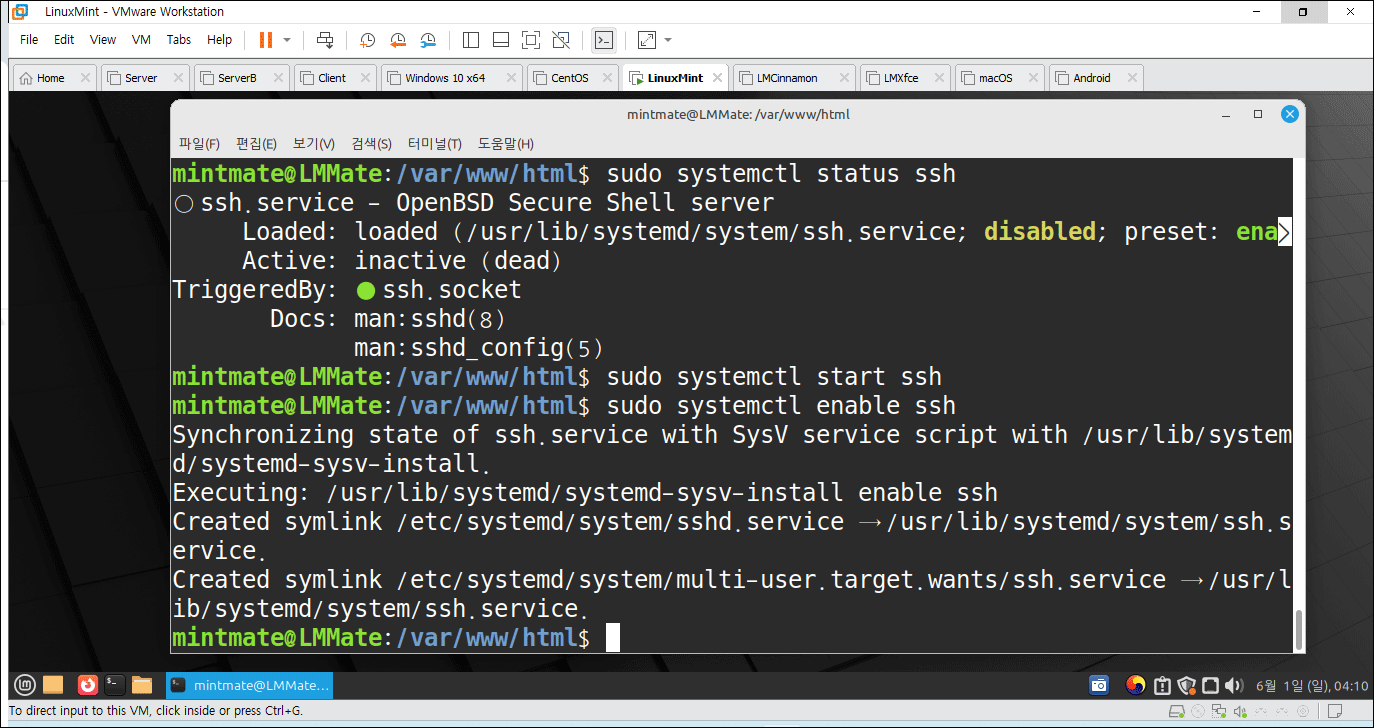The image size is (1374, 728).
Task: Click the 'man:sshd_config(5)' docs text
Action: [479, 348]
